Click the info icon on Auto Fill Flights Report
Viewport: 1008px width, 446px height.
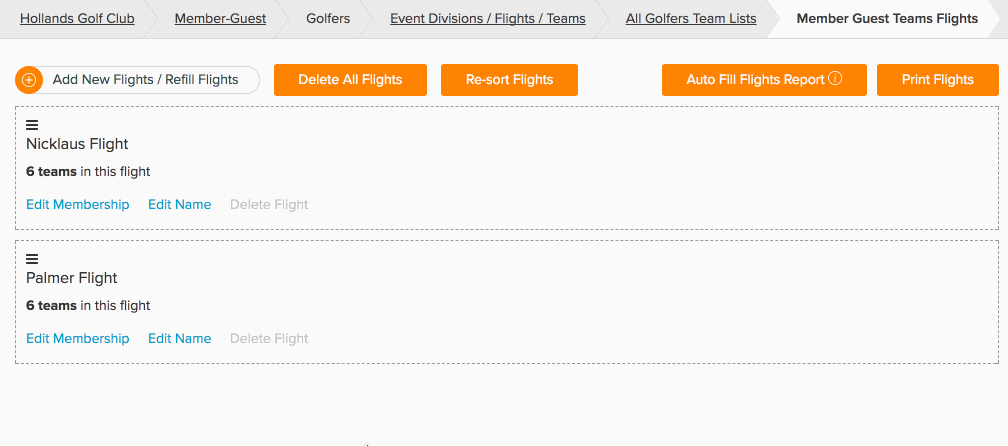(835, 78)
